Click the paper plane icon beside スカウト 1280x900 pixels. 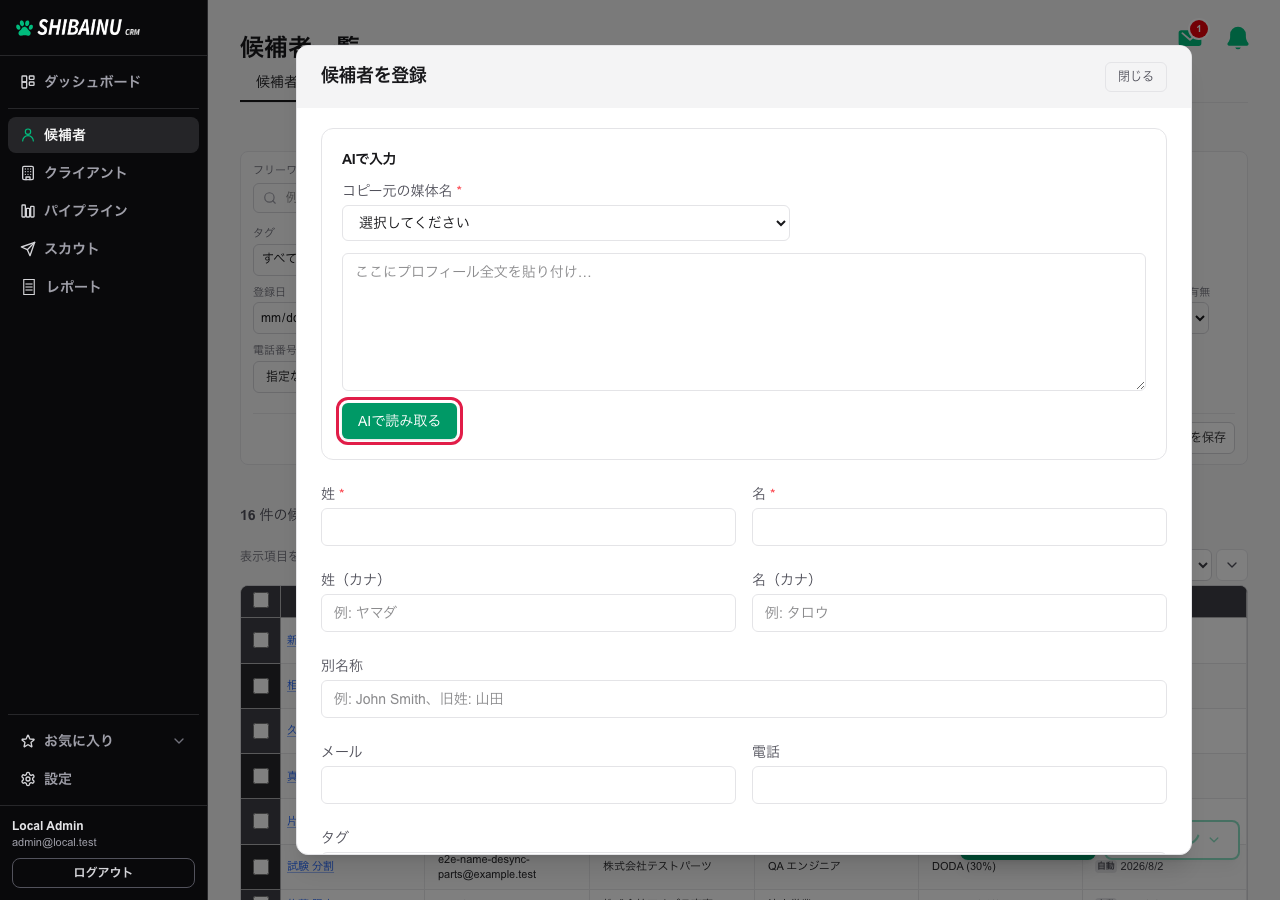coord(28,249)
